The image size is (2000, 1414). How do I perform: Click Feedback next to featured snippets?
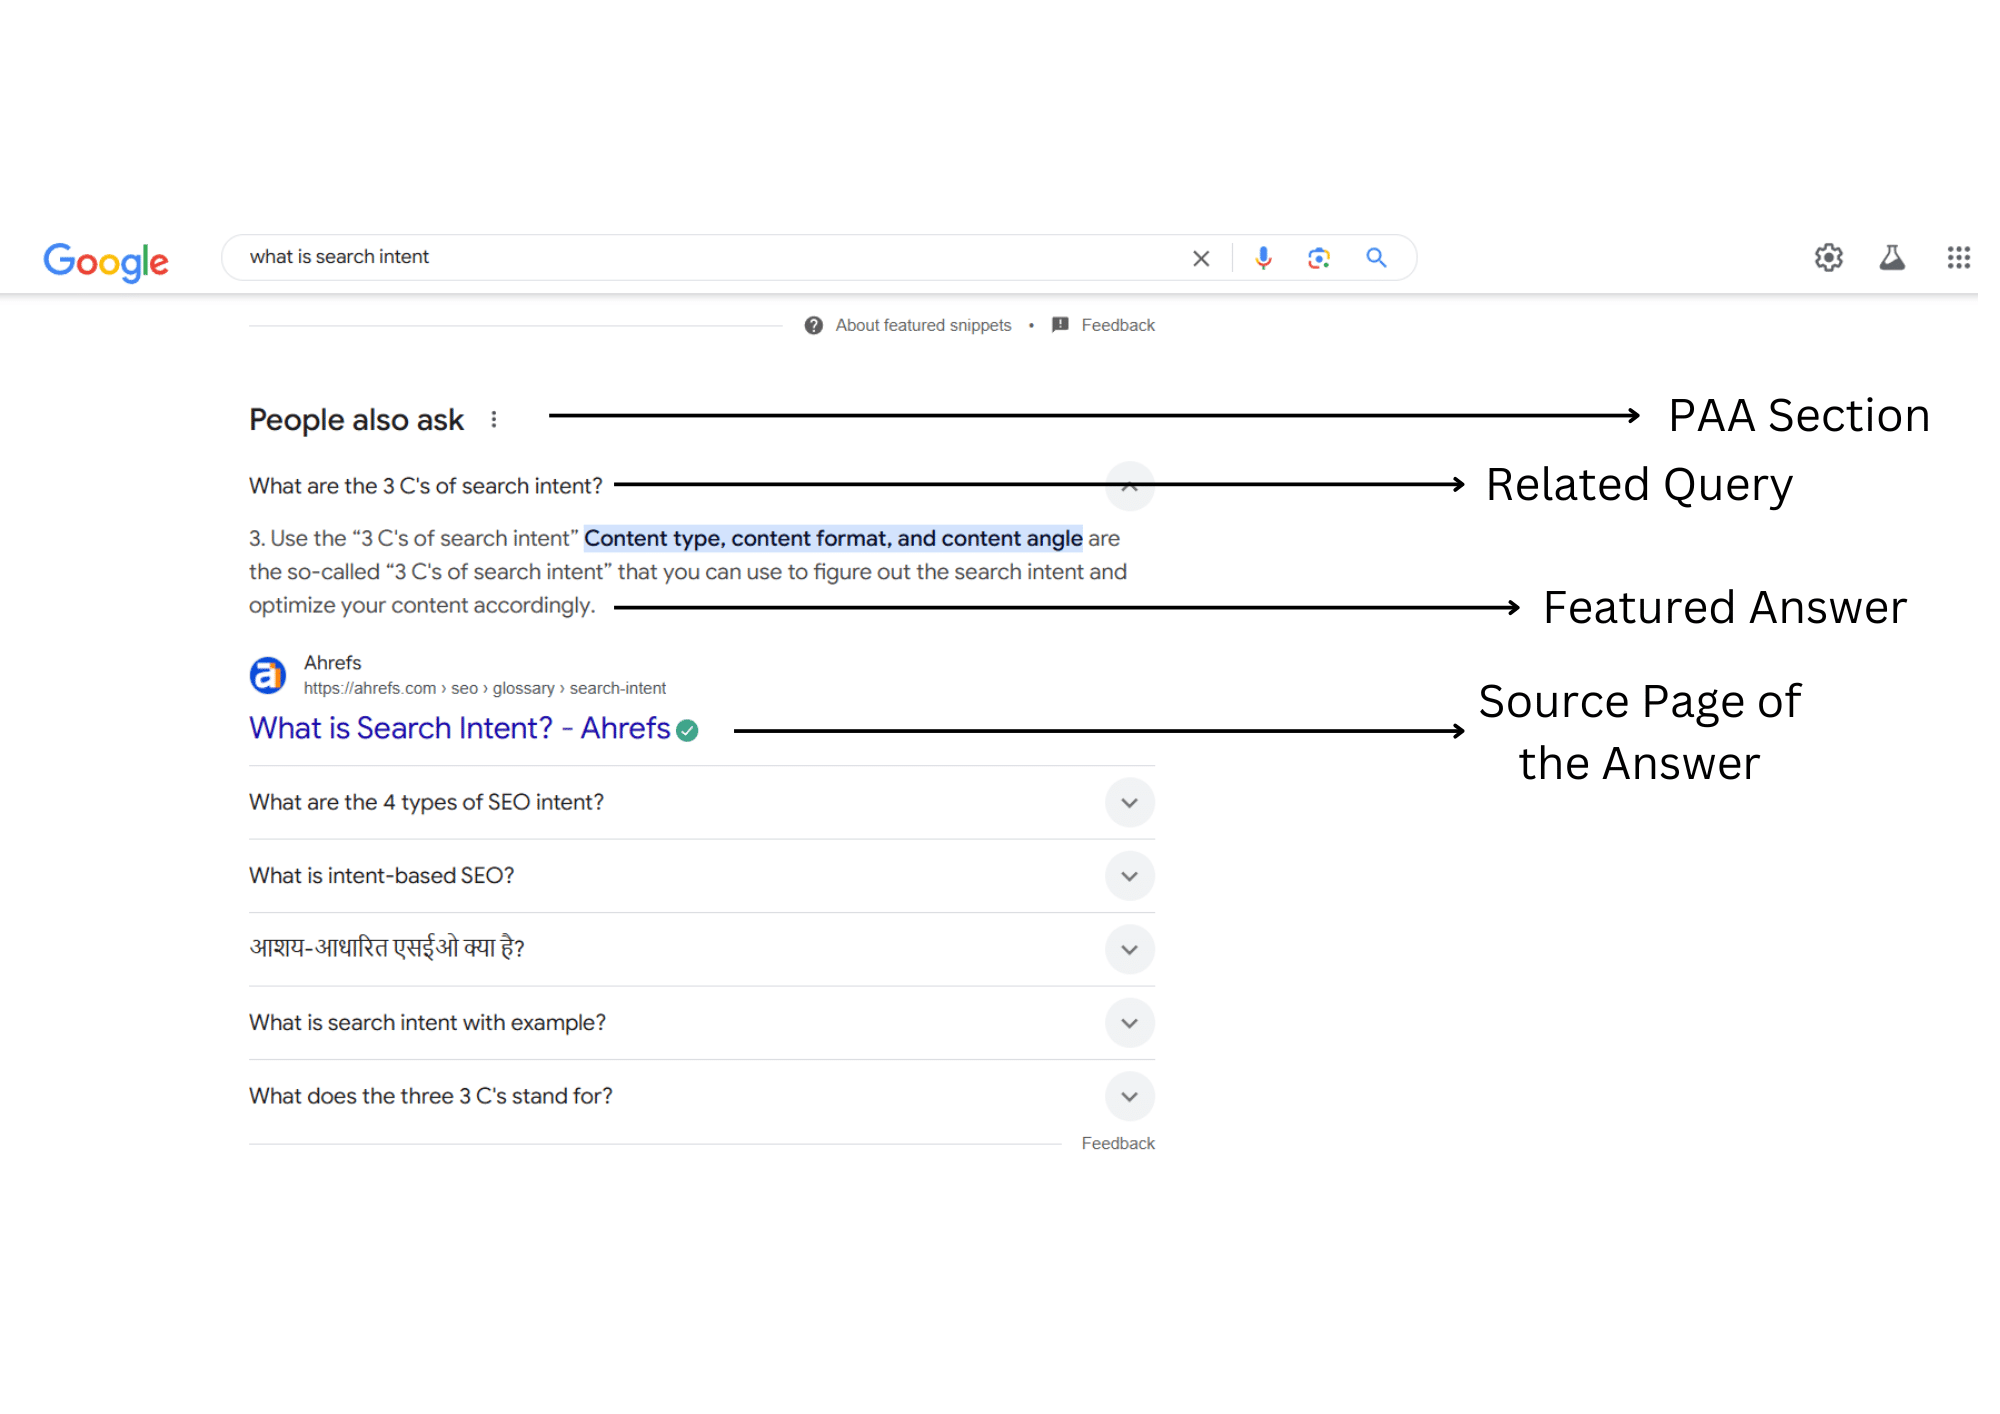click(1118, 325)
